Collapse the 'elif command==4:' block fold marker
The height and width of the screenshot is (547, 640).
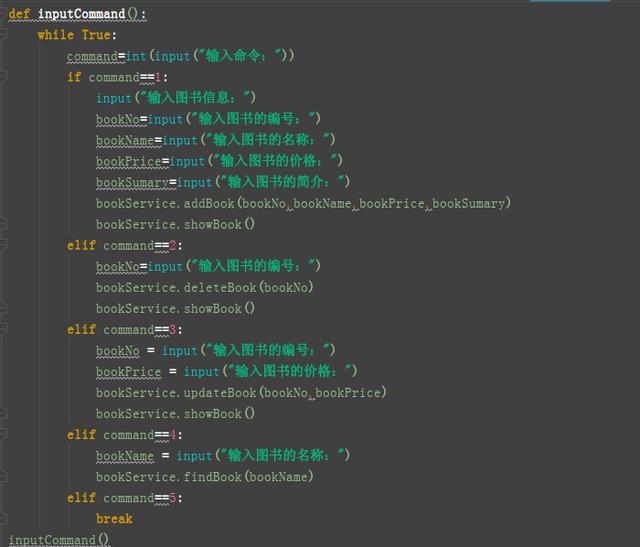(x=3, y=434)
